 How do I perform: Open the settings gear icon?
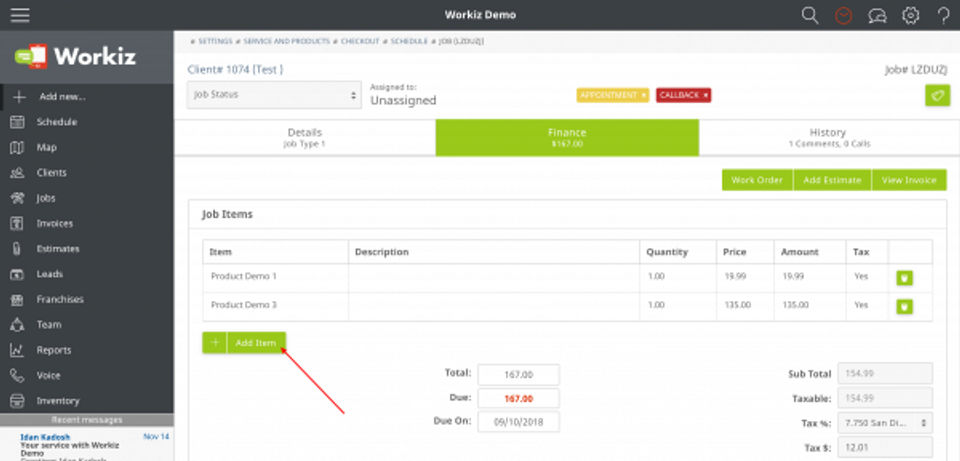(911, 15)
